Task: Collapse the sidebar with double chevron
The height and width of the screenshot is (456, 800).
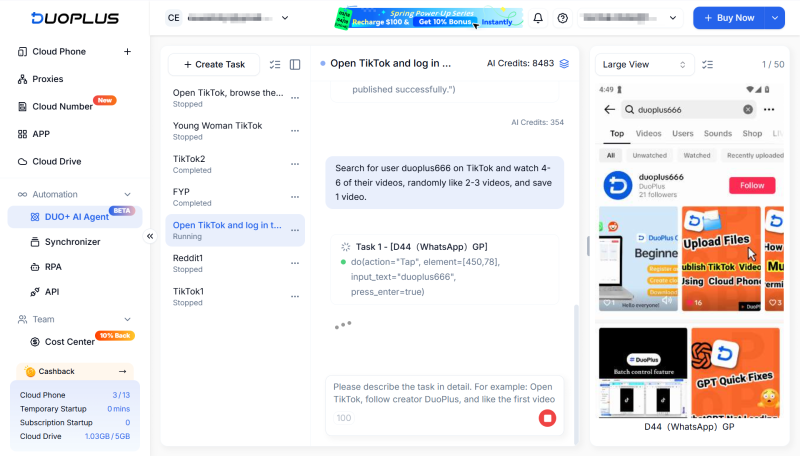Action: coord(150,236)
